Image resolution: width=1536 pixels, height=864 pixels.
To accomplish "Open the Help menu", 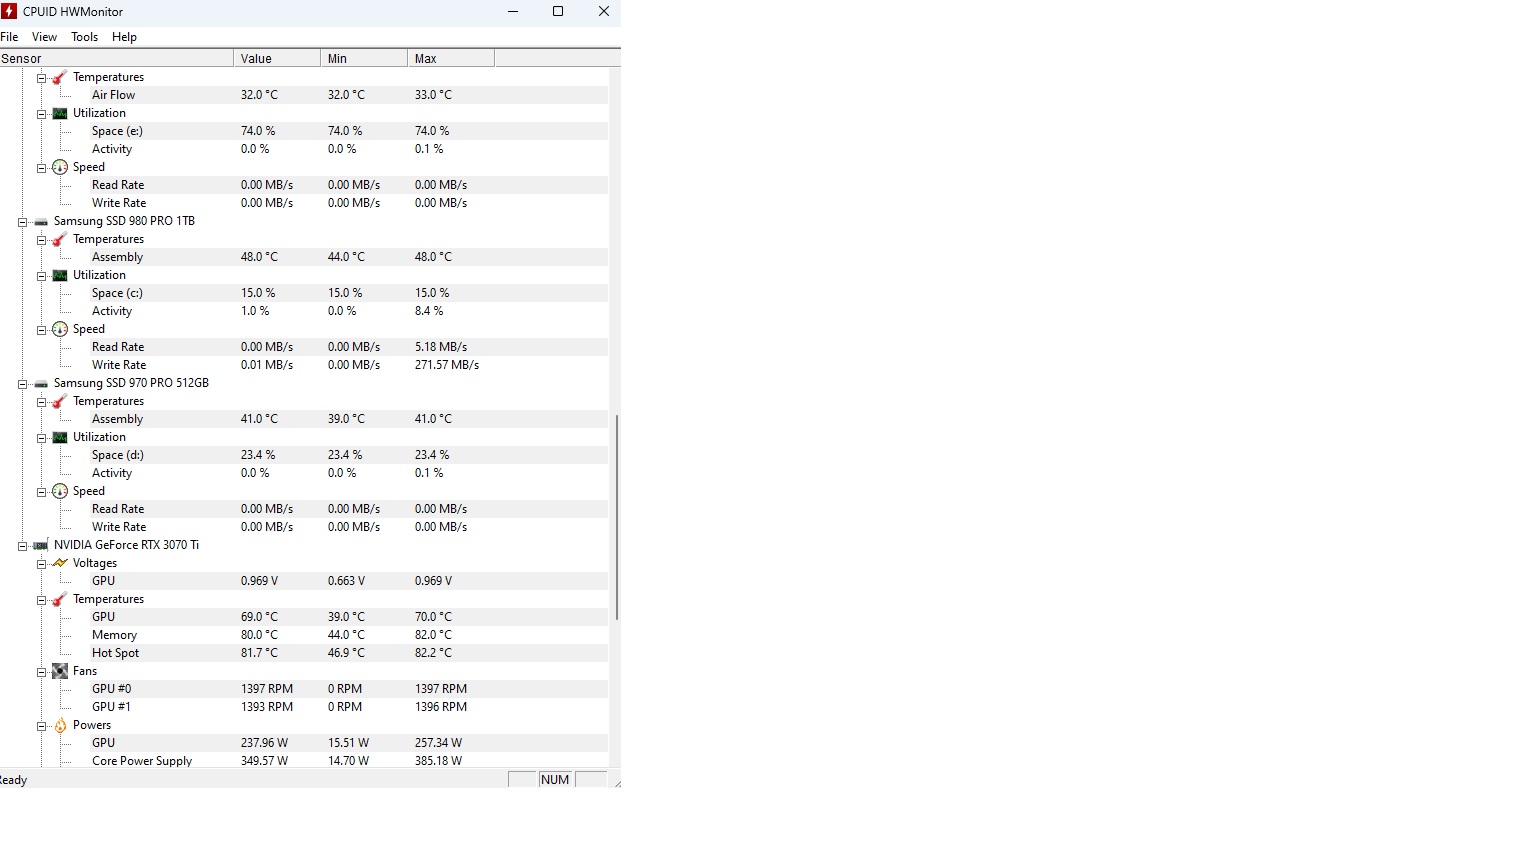I will tap(124, 37).
